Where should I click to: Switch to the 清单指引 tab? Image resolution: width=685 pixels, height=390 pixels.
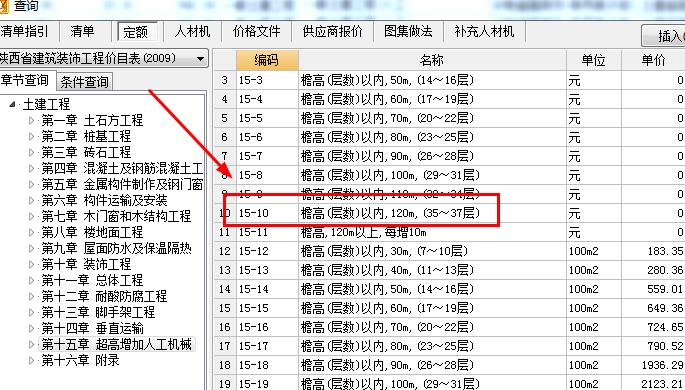[x=24, y=31]
